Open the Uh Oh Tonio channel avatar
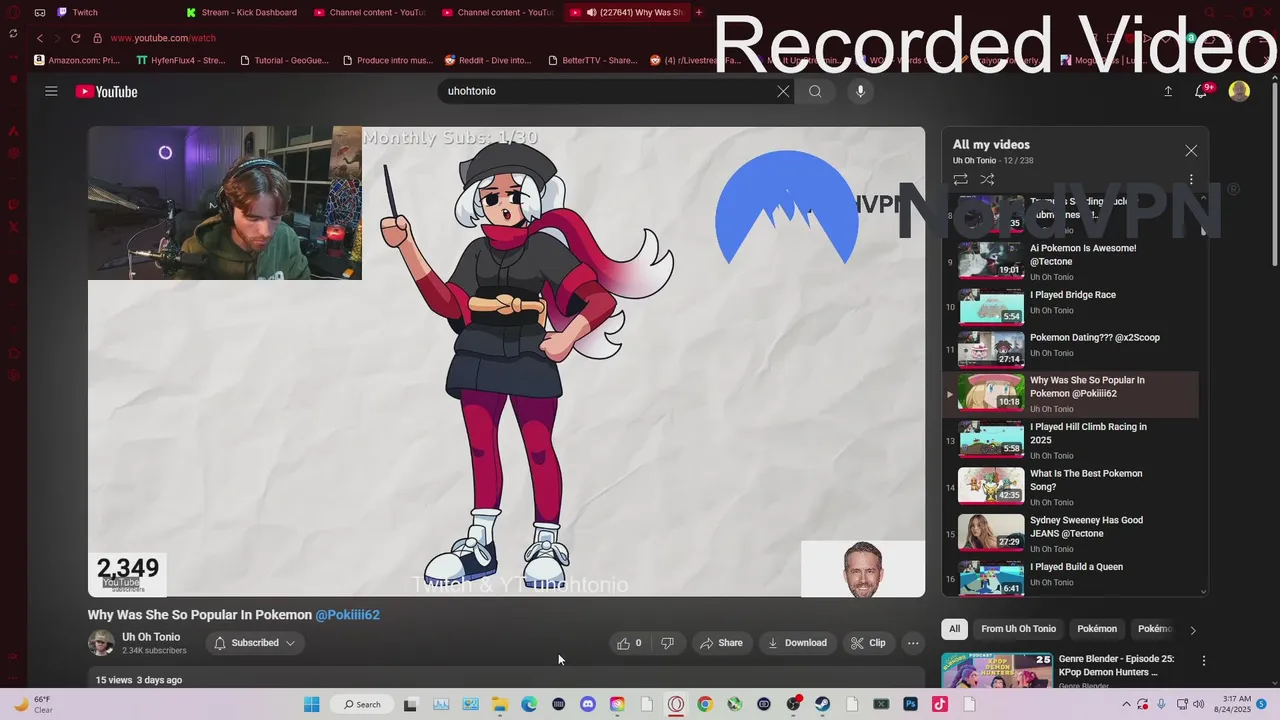Screen dimensions: 1280x720 tap(101, 643)
